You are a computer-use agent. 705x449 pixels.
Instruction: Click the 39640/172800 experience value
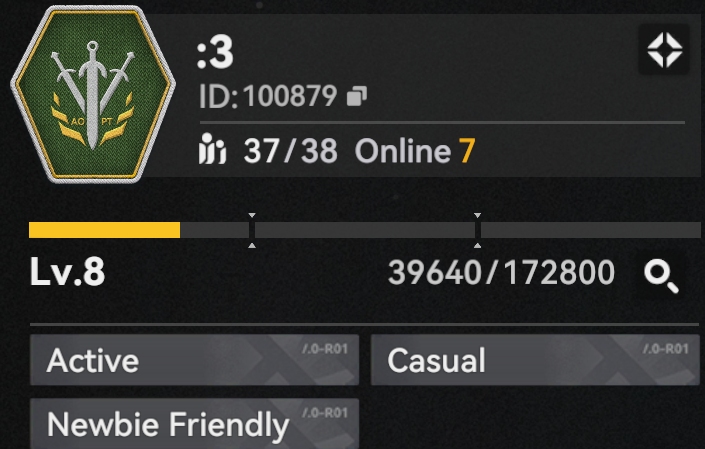pyautogui.click(x=501, y=272)
